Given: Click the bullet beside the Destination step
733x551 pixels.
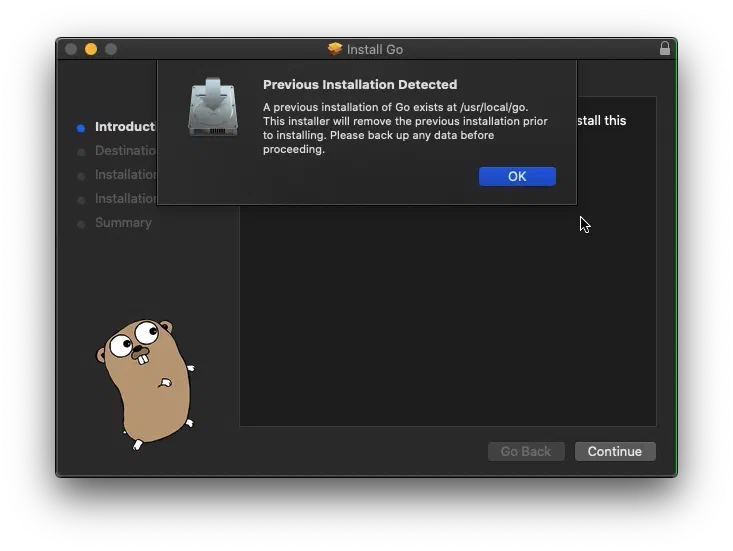Looking at the screenshot, I should coord(81,152).
